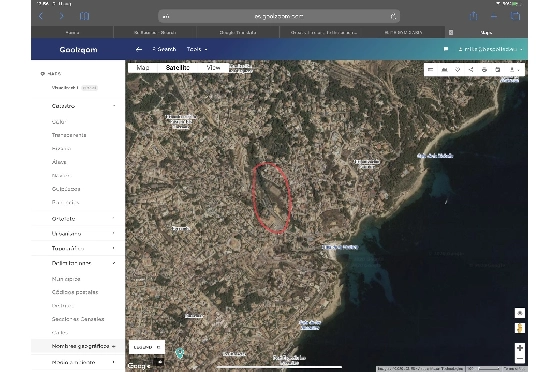The height and width of the screenshot is (372, 560).
Task: Enable the Códigos postales layer
Action: (75, 292)
